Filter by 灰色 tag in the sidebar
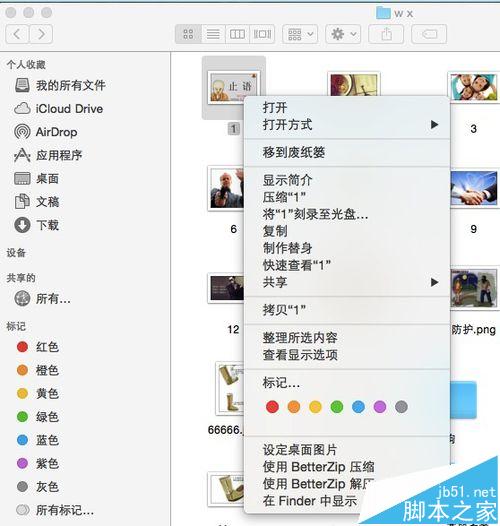This screenshot has width=500, height=526. [x=38, y=487]
